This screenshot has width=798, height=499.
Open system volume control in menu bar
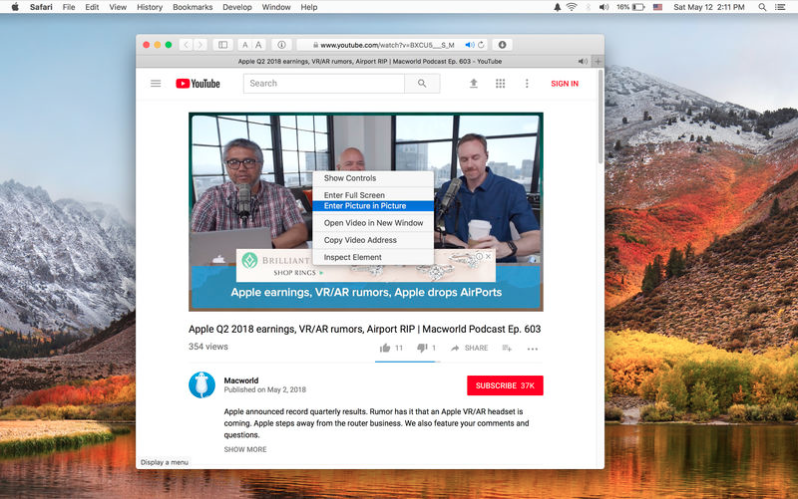(x=604, y=7)
